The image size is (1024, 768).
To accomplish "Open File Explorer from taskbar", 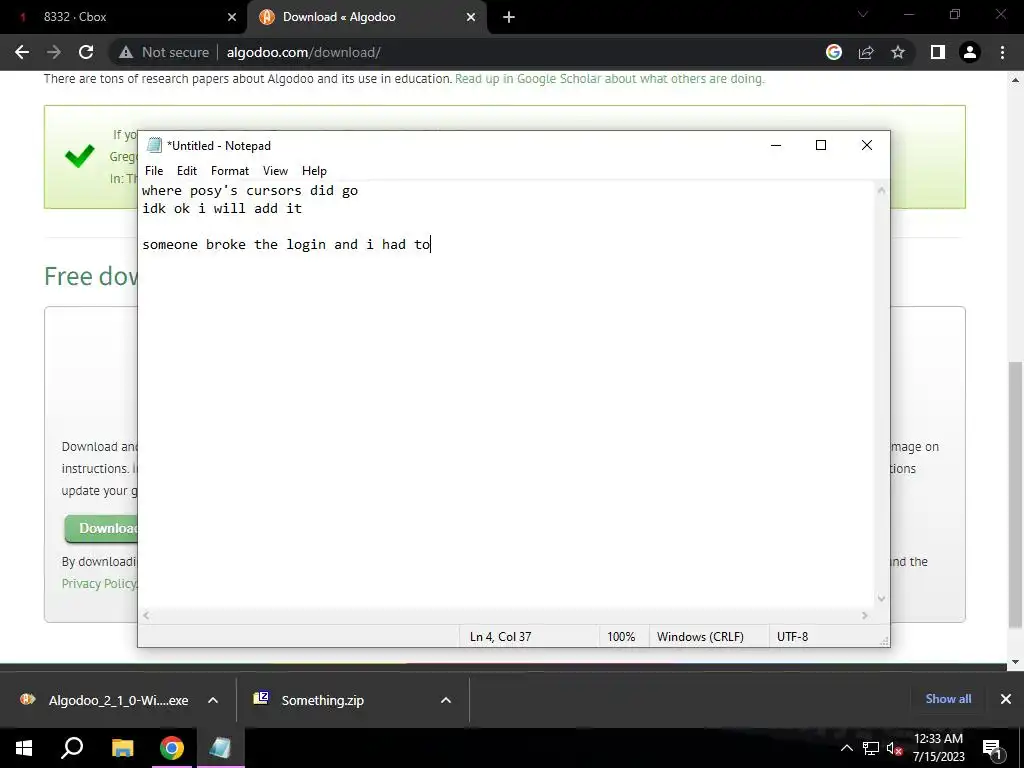I will 122,748.
